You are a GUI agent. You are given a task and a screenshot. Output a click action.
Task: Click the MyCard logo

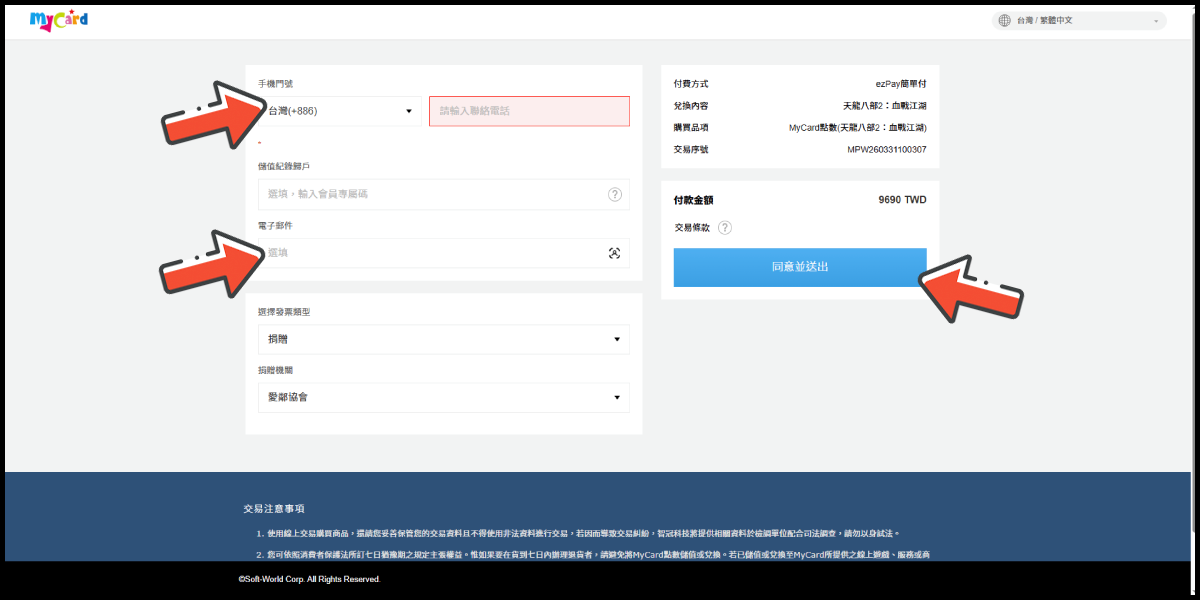(x=59, y=20)
